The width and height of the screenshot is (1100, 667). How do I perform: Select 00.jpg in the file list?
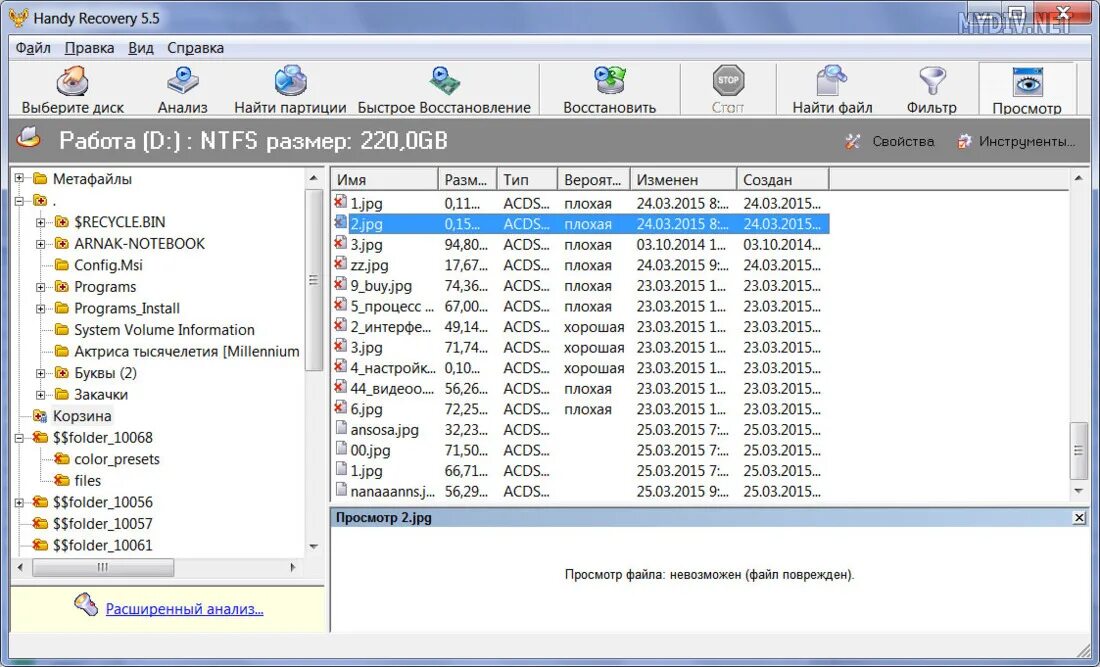tap(580, 450)
